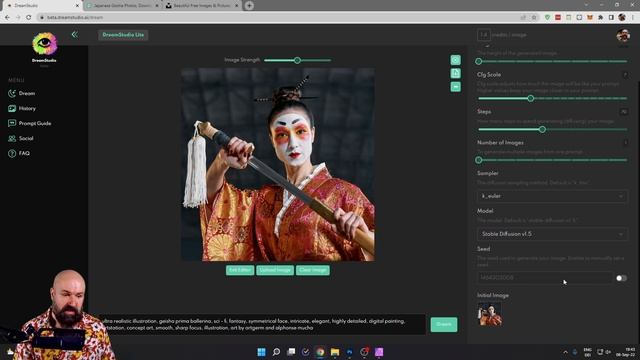Open the Chrome taskbar icon
Image resolution: width=640 pixels, height=360 pixels.
320,352
